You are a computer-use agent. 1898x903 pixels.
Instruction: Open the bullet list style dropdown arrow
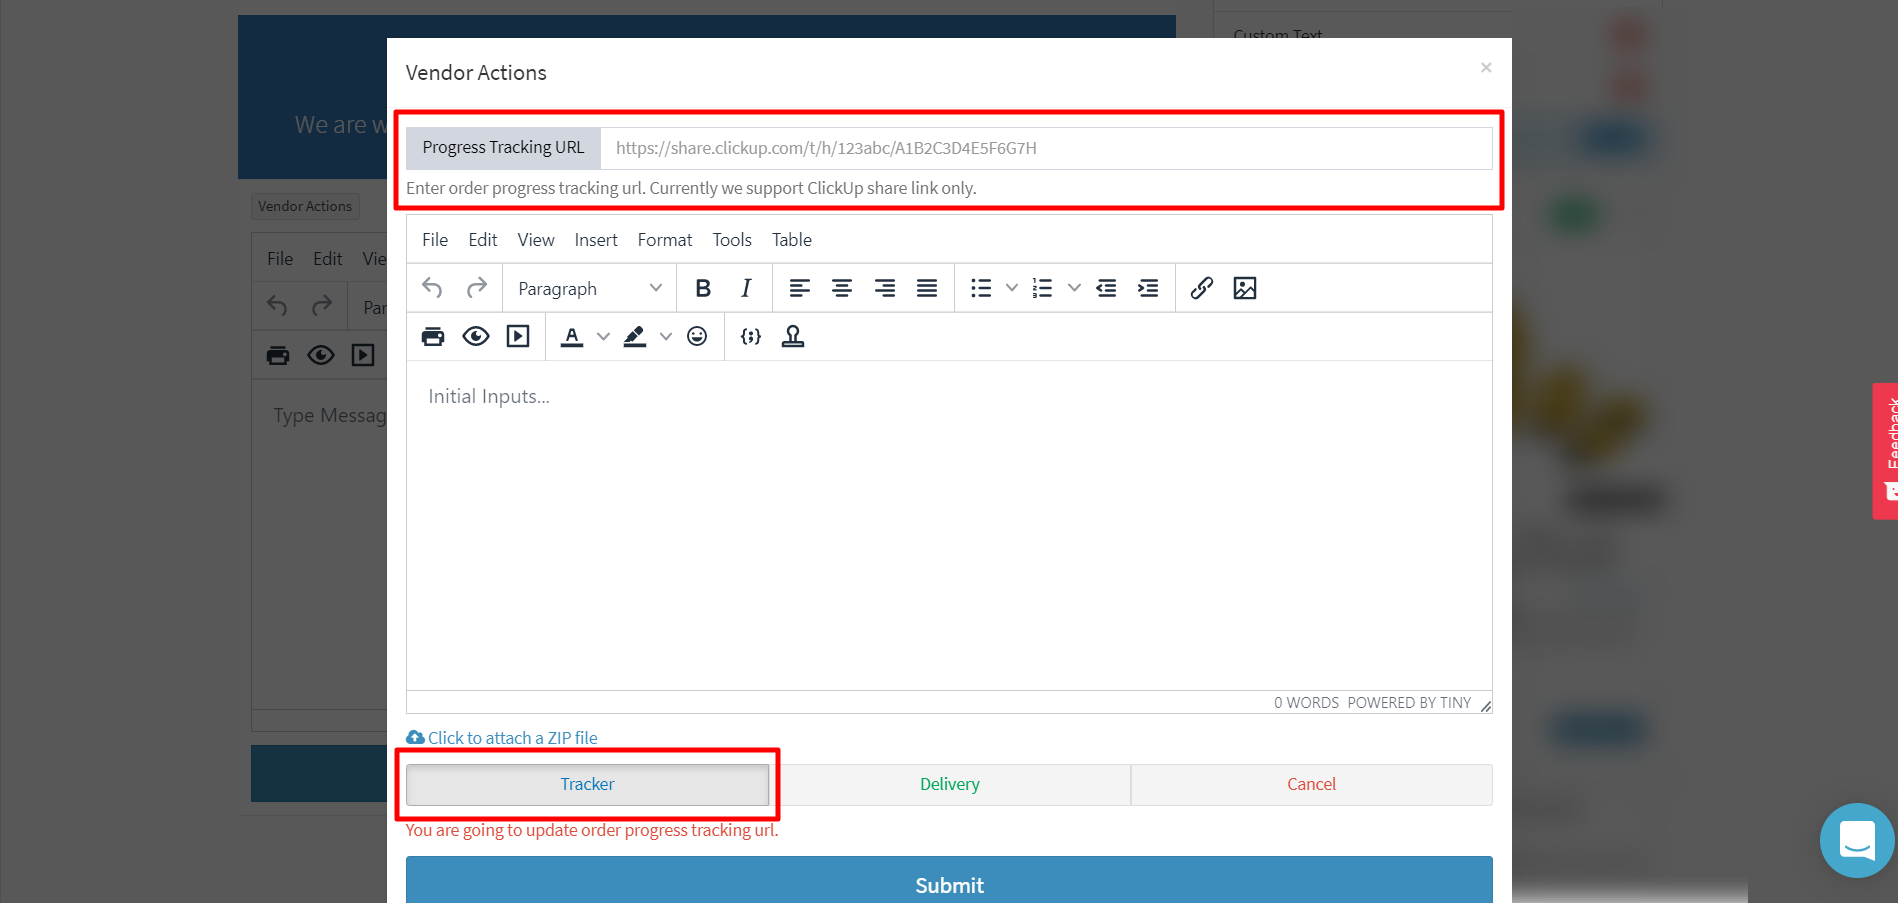point(1012,288)
